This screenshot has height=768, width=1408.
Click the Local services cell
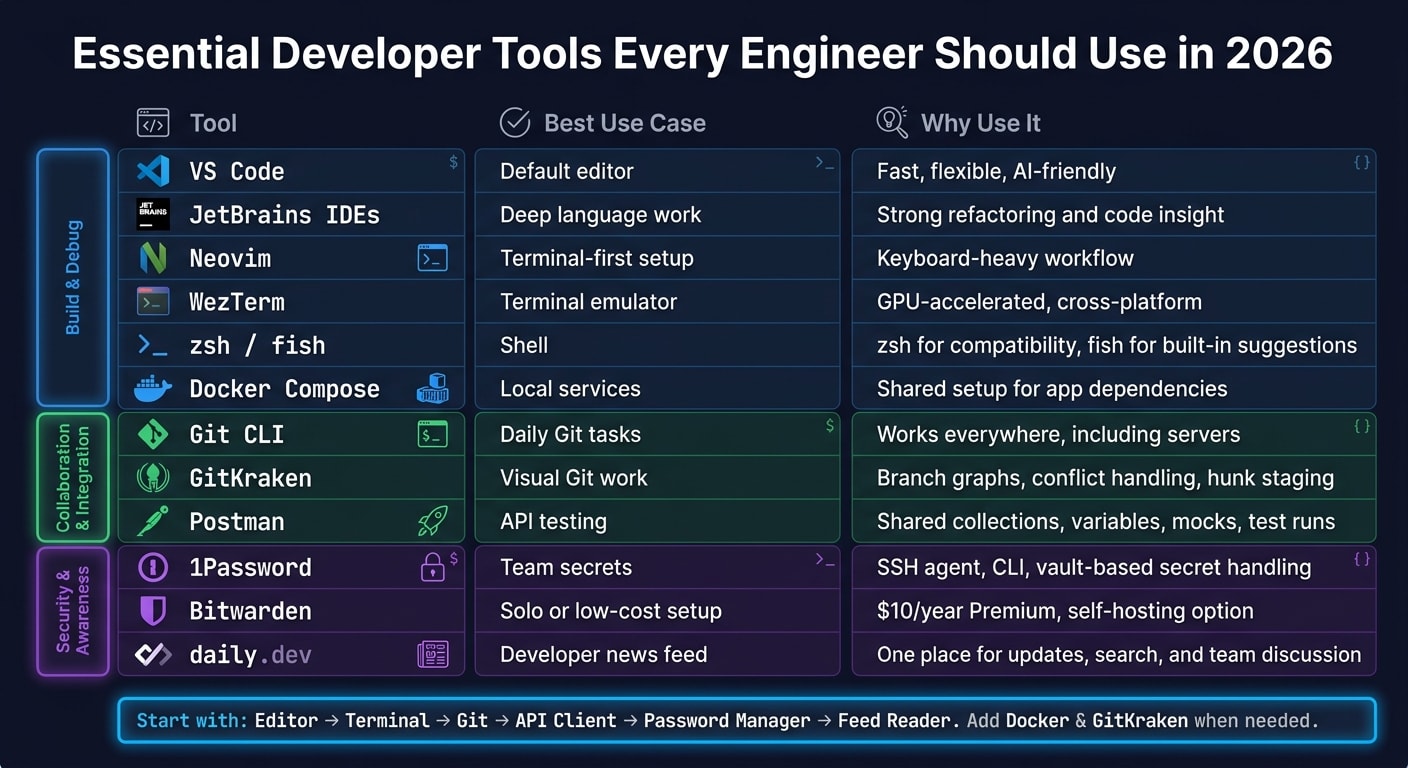(657, 388)
